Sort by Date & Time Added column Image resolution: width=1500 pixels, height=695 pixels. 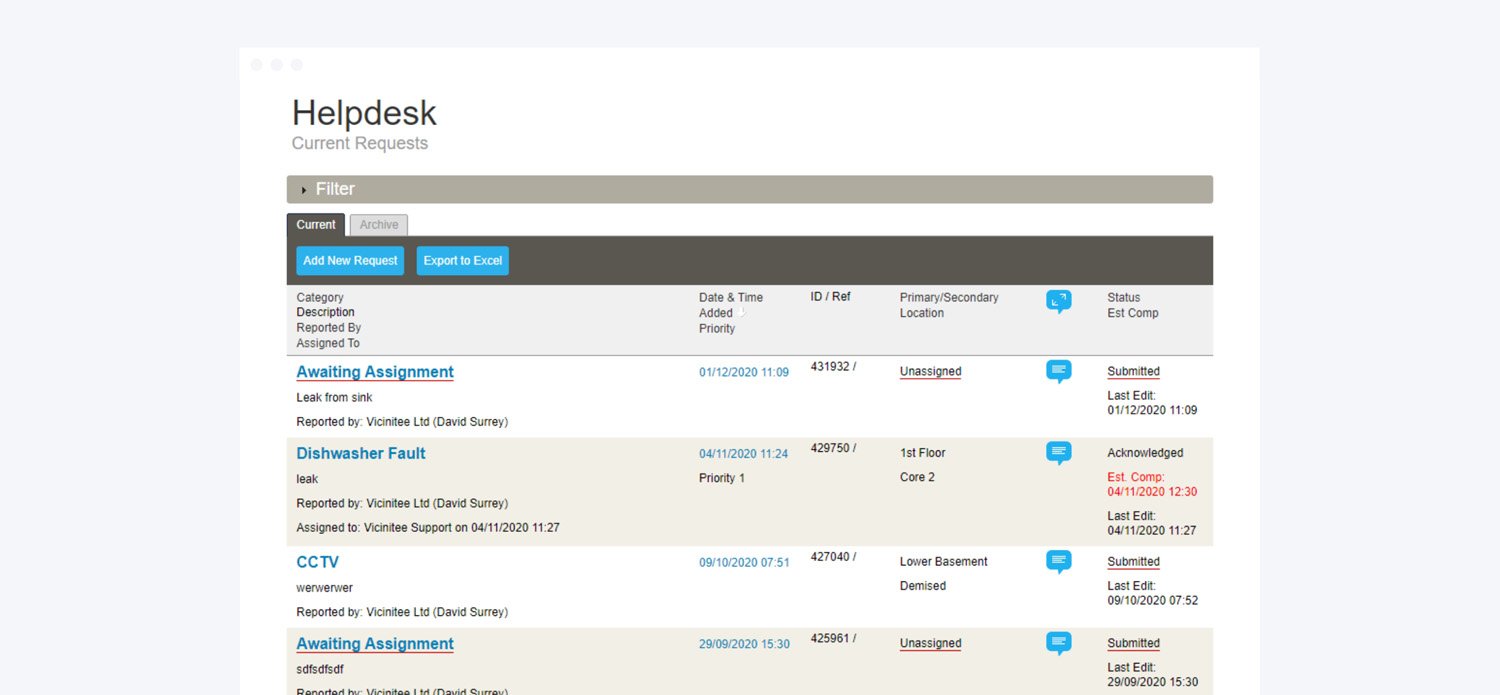[x=730, y=305]
